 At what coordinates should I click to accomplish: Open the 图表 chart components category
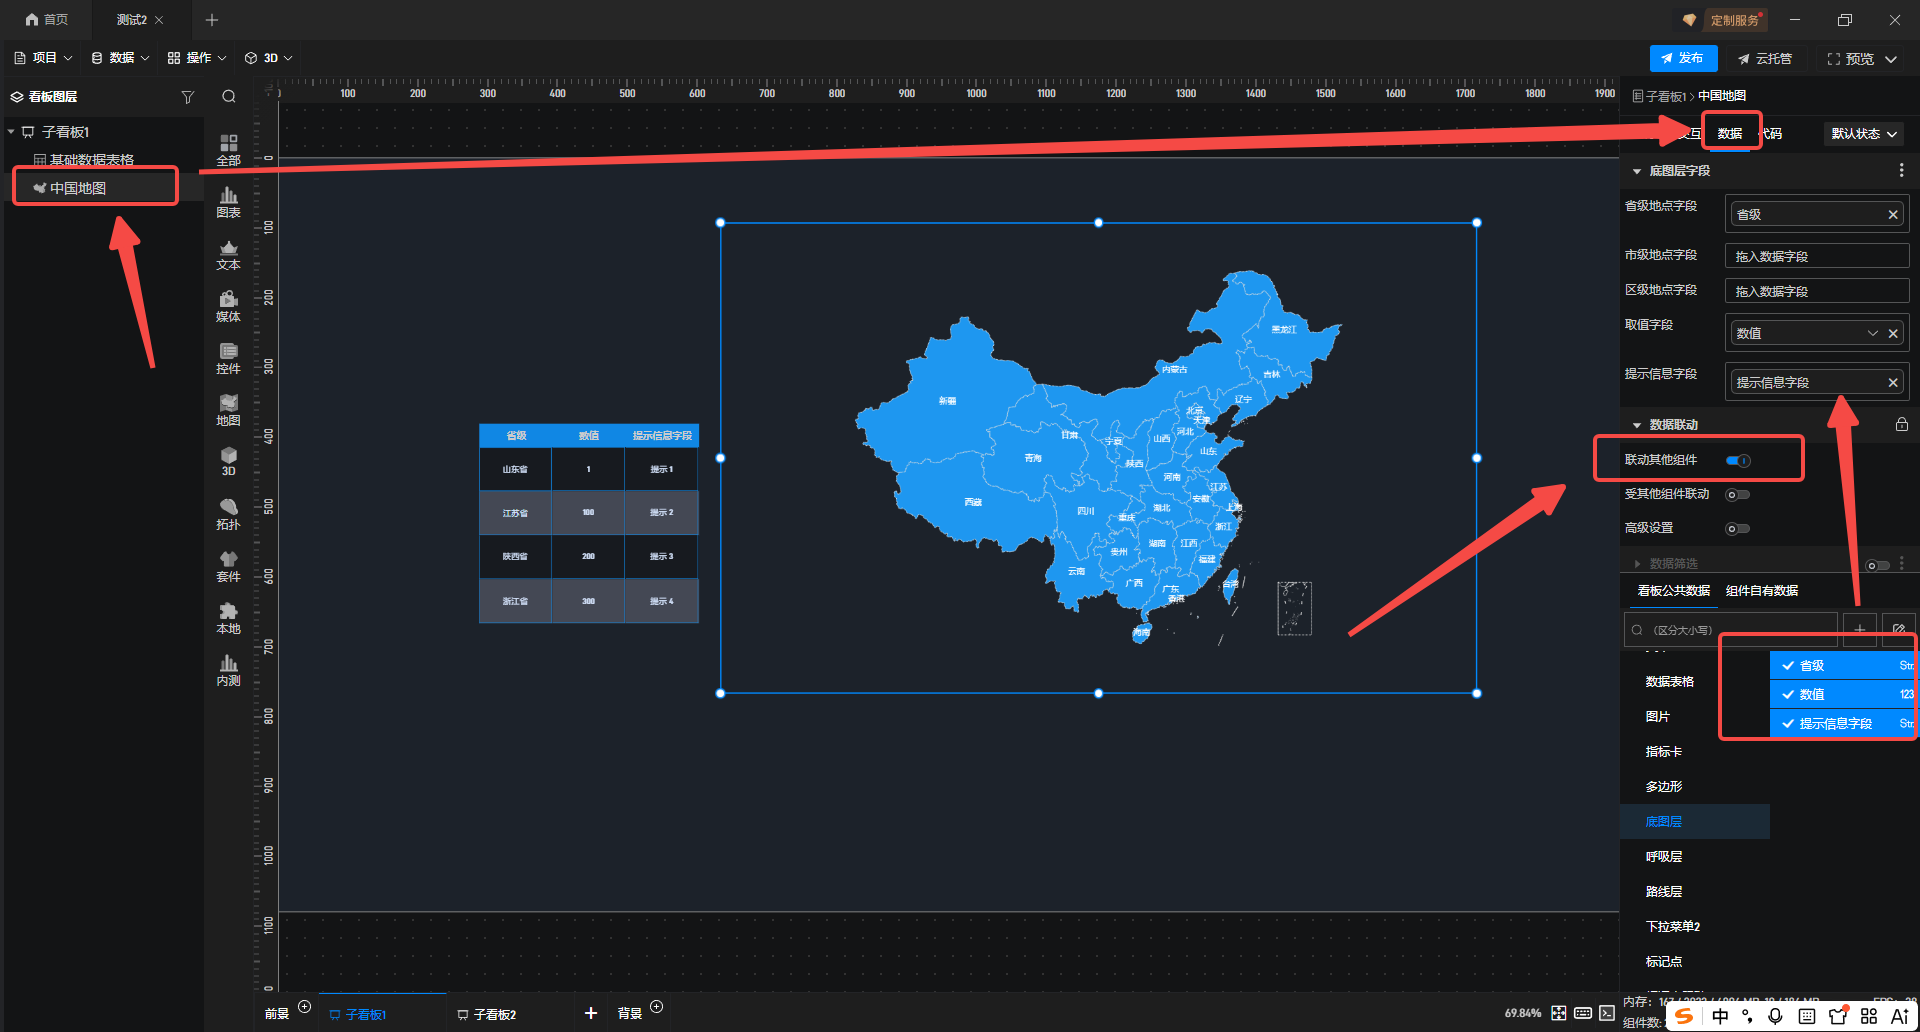point(228,202)
